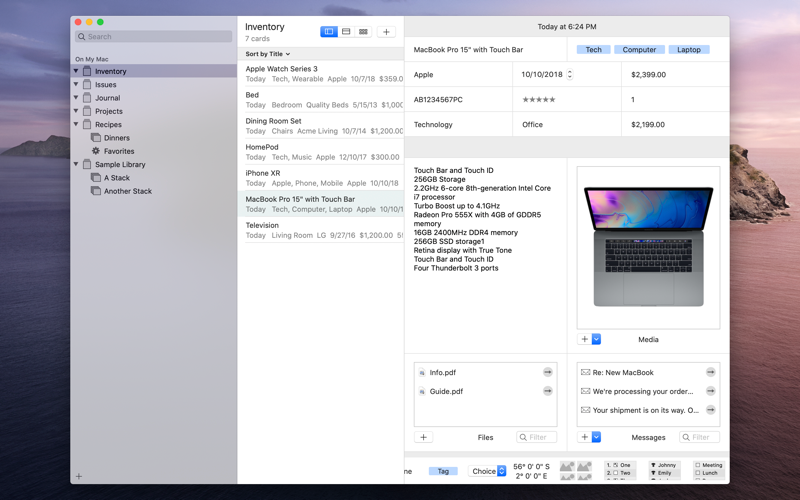This screenshot has height=500, width=800.
Task: Adjust the 10/10/2018 date stepper
Action: 569,74
